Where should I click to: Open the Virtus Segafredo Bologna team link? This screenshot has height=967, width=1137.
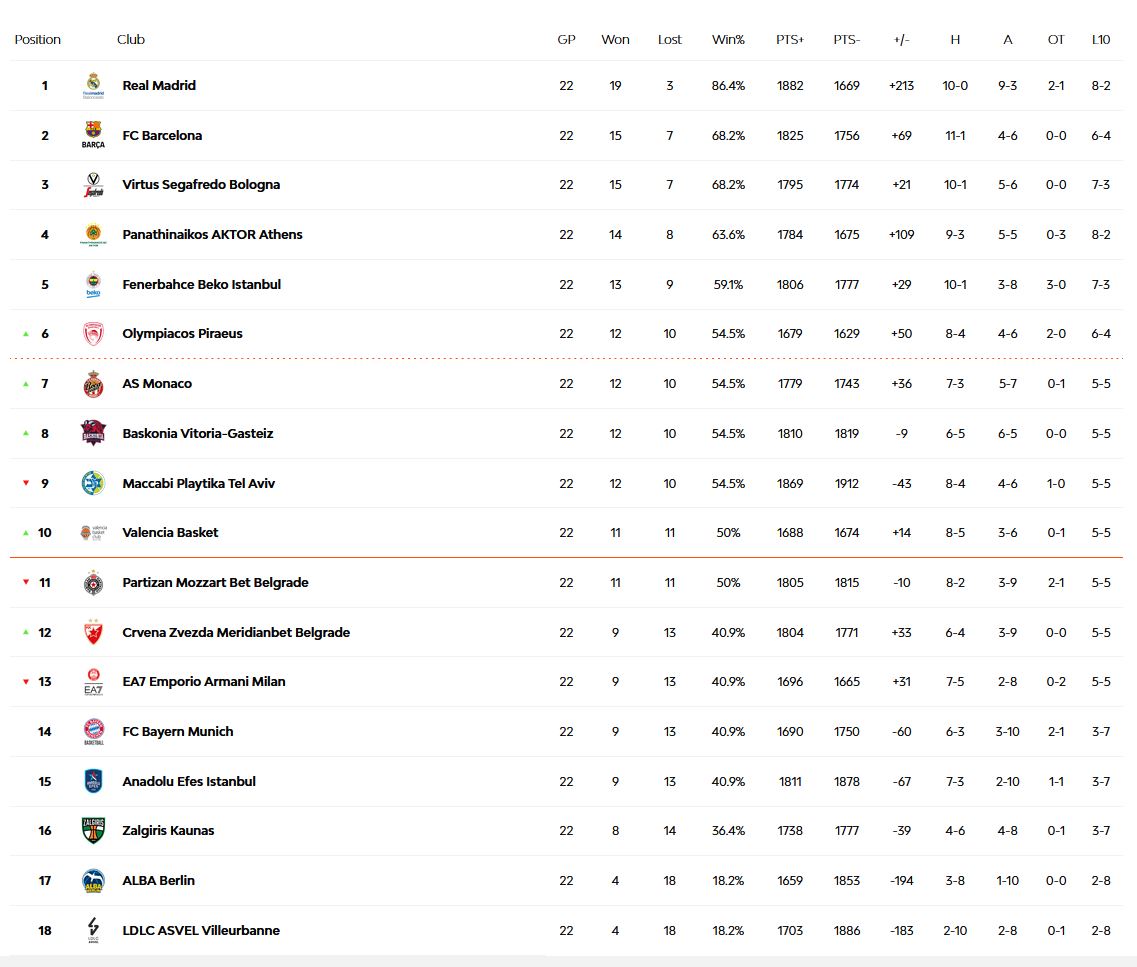click(201, 185)
